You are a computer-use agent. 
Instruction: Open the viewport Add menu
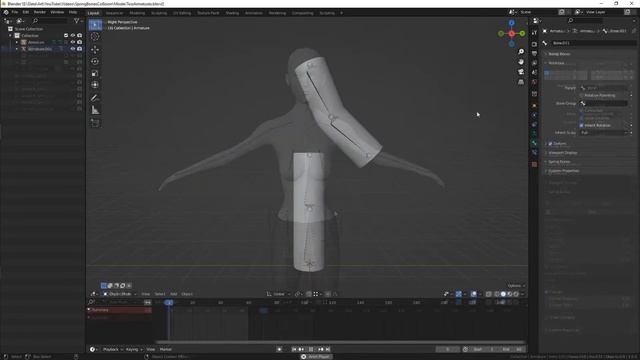click(x=173, y=294)
